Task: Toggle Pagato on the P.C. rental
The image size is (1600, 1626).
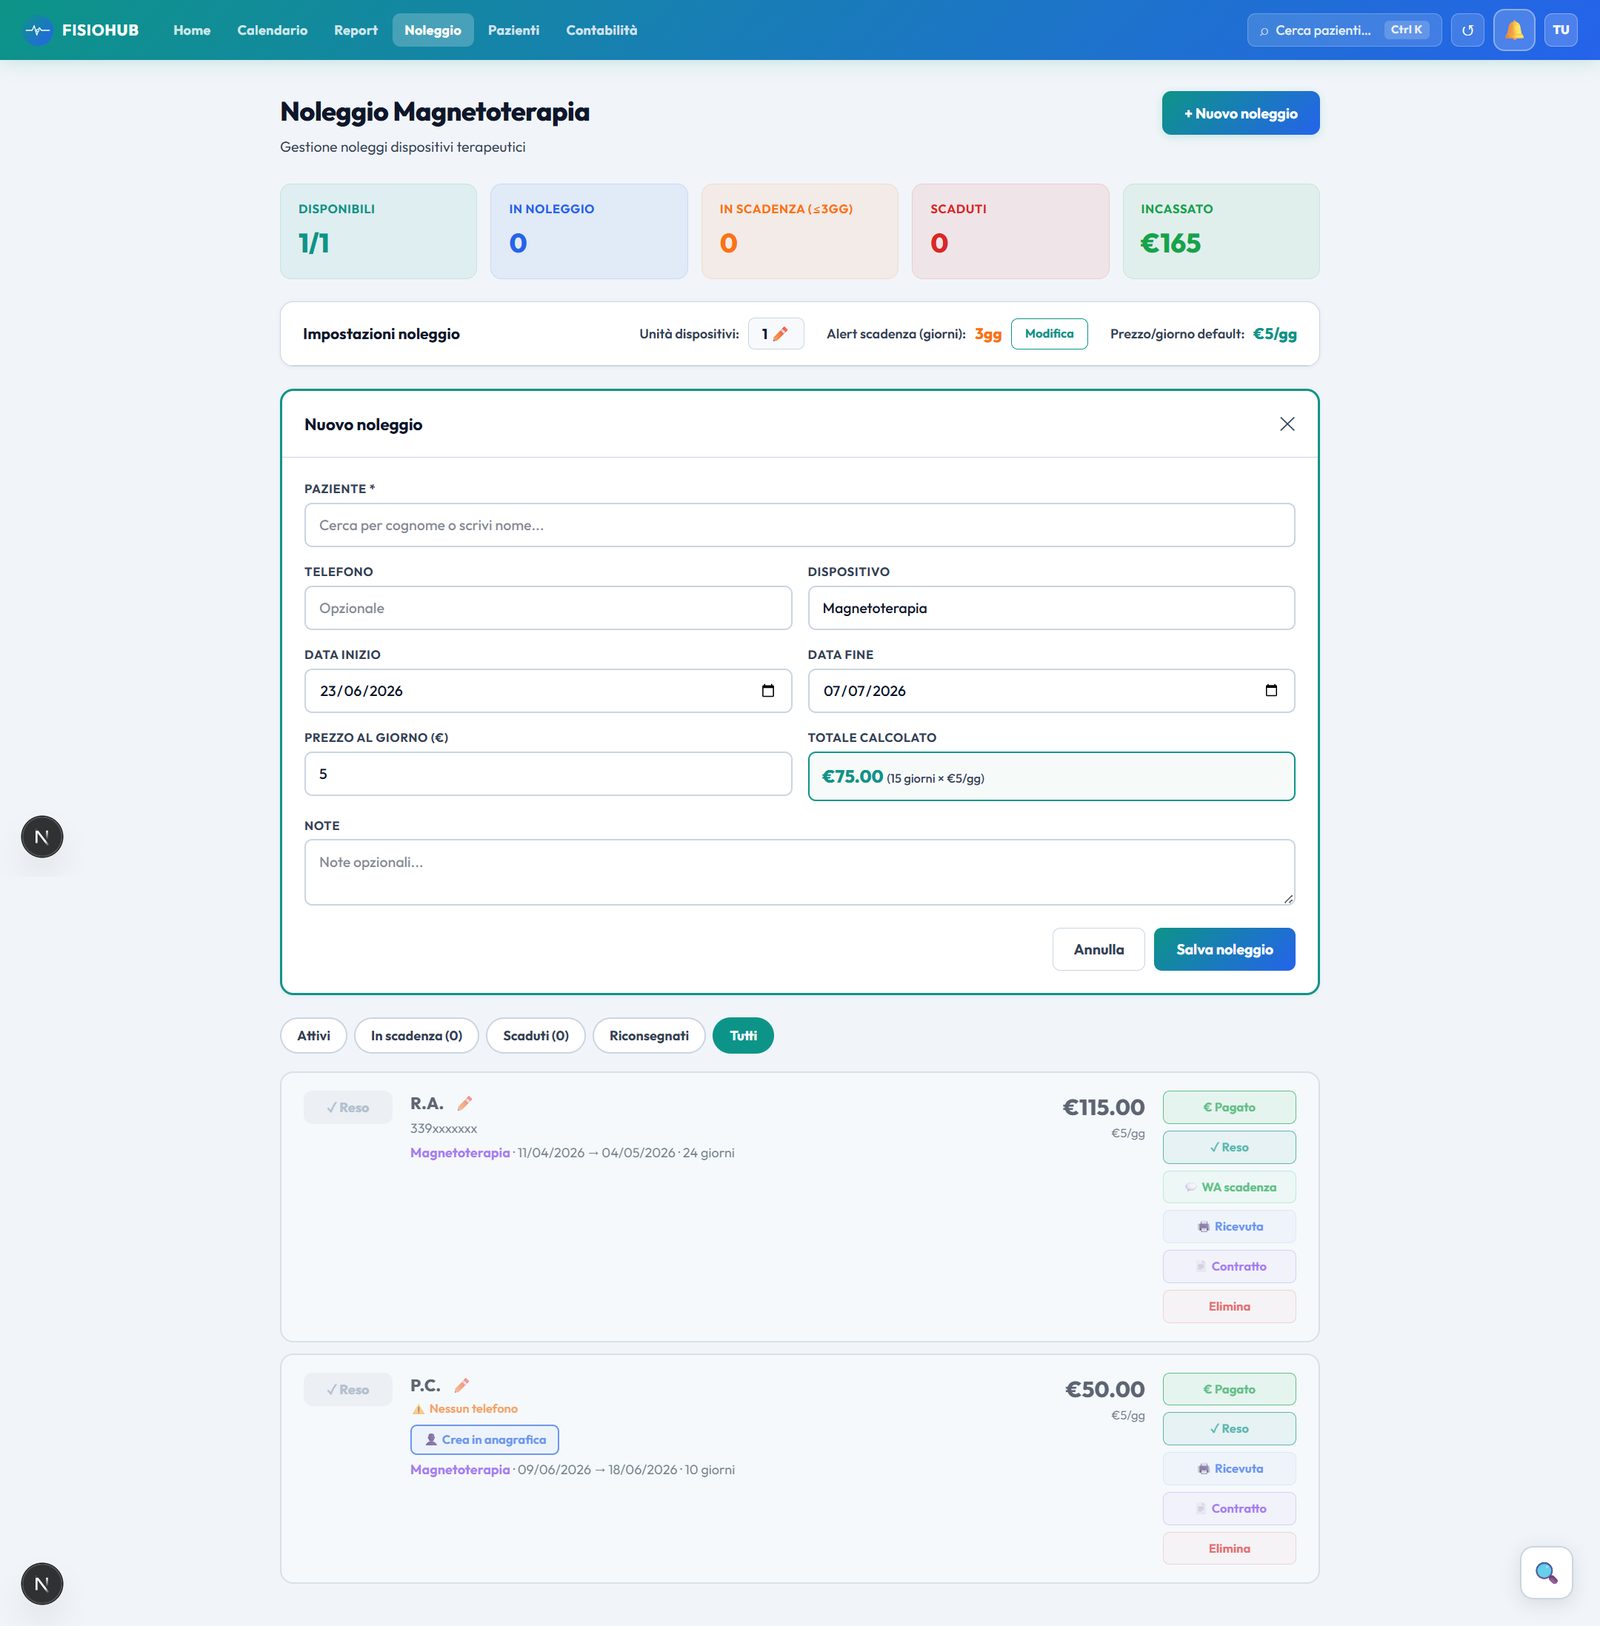Action: pos(1229,1389)
